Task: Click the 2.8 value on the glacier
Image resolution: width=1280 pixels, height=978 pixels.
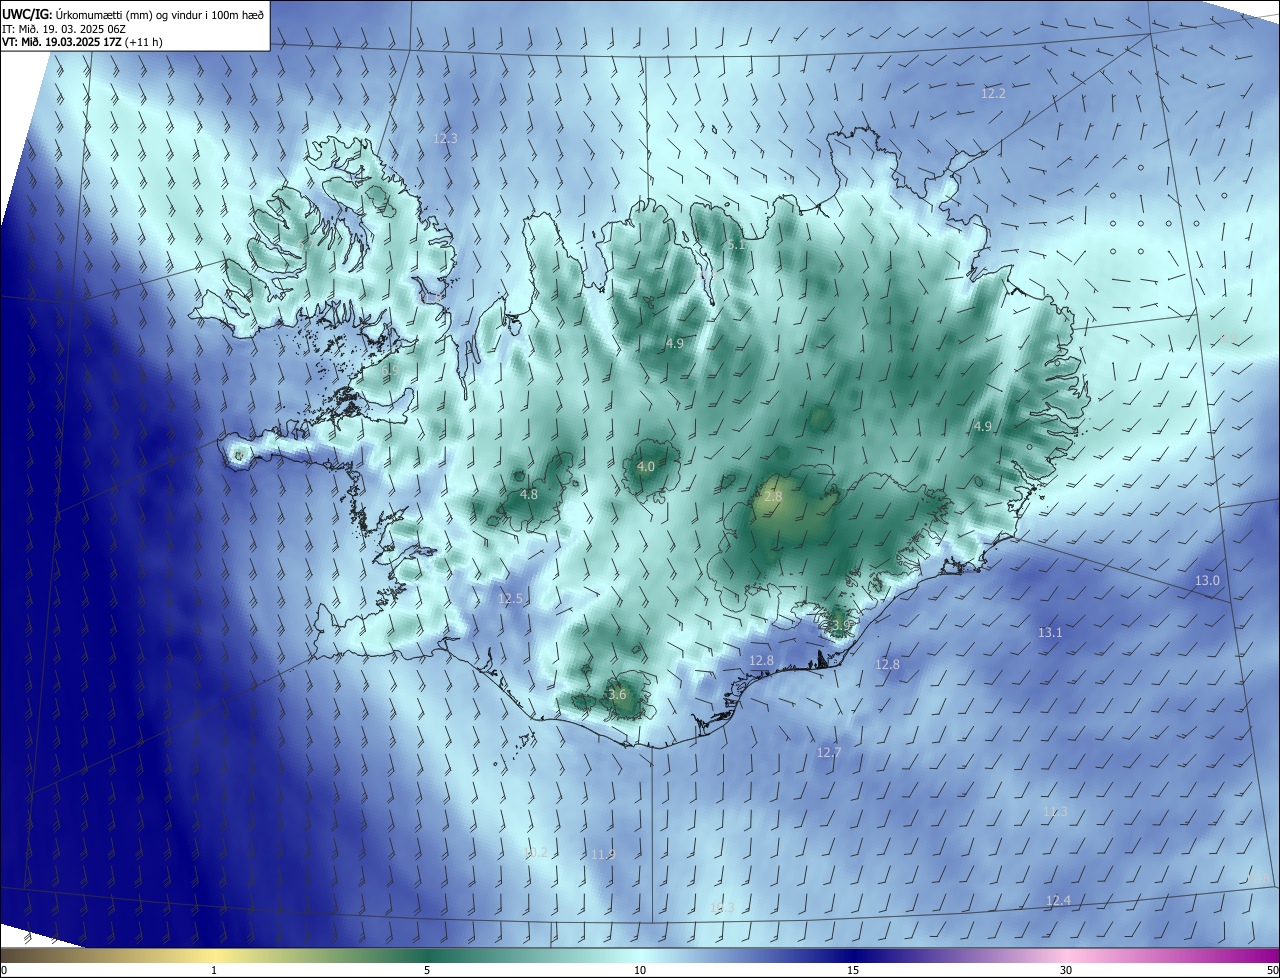Action: point(773,497)
